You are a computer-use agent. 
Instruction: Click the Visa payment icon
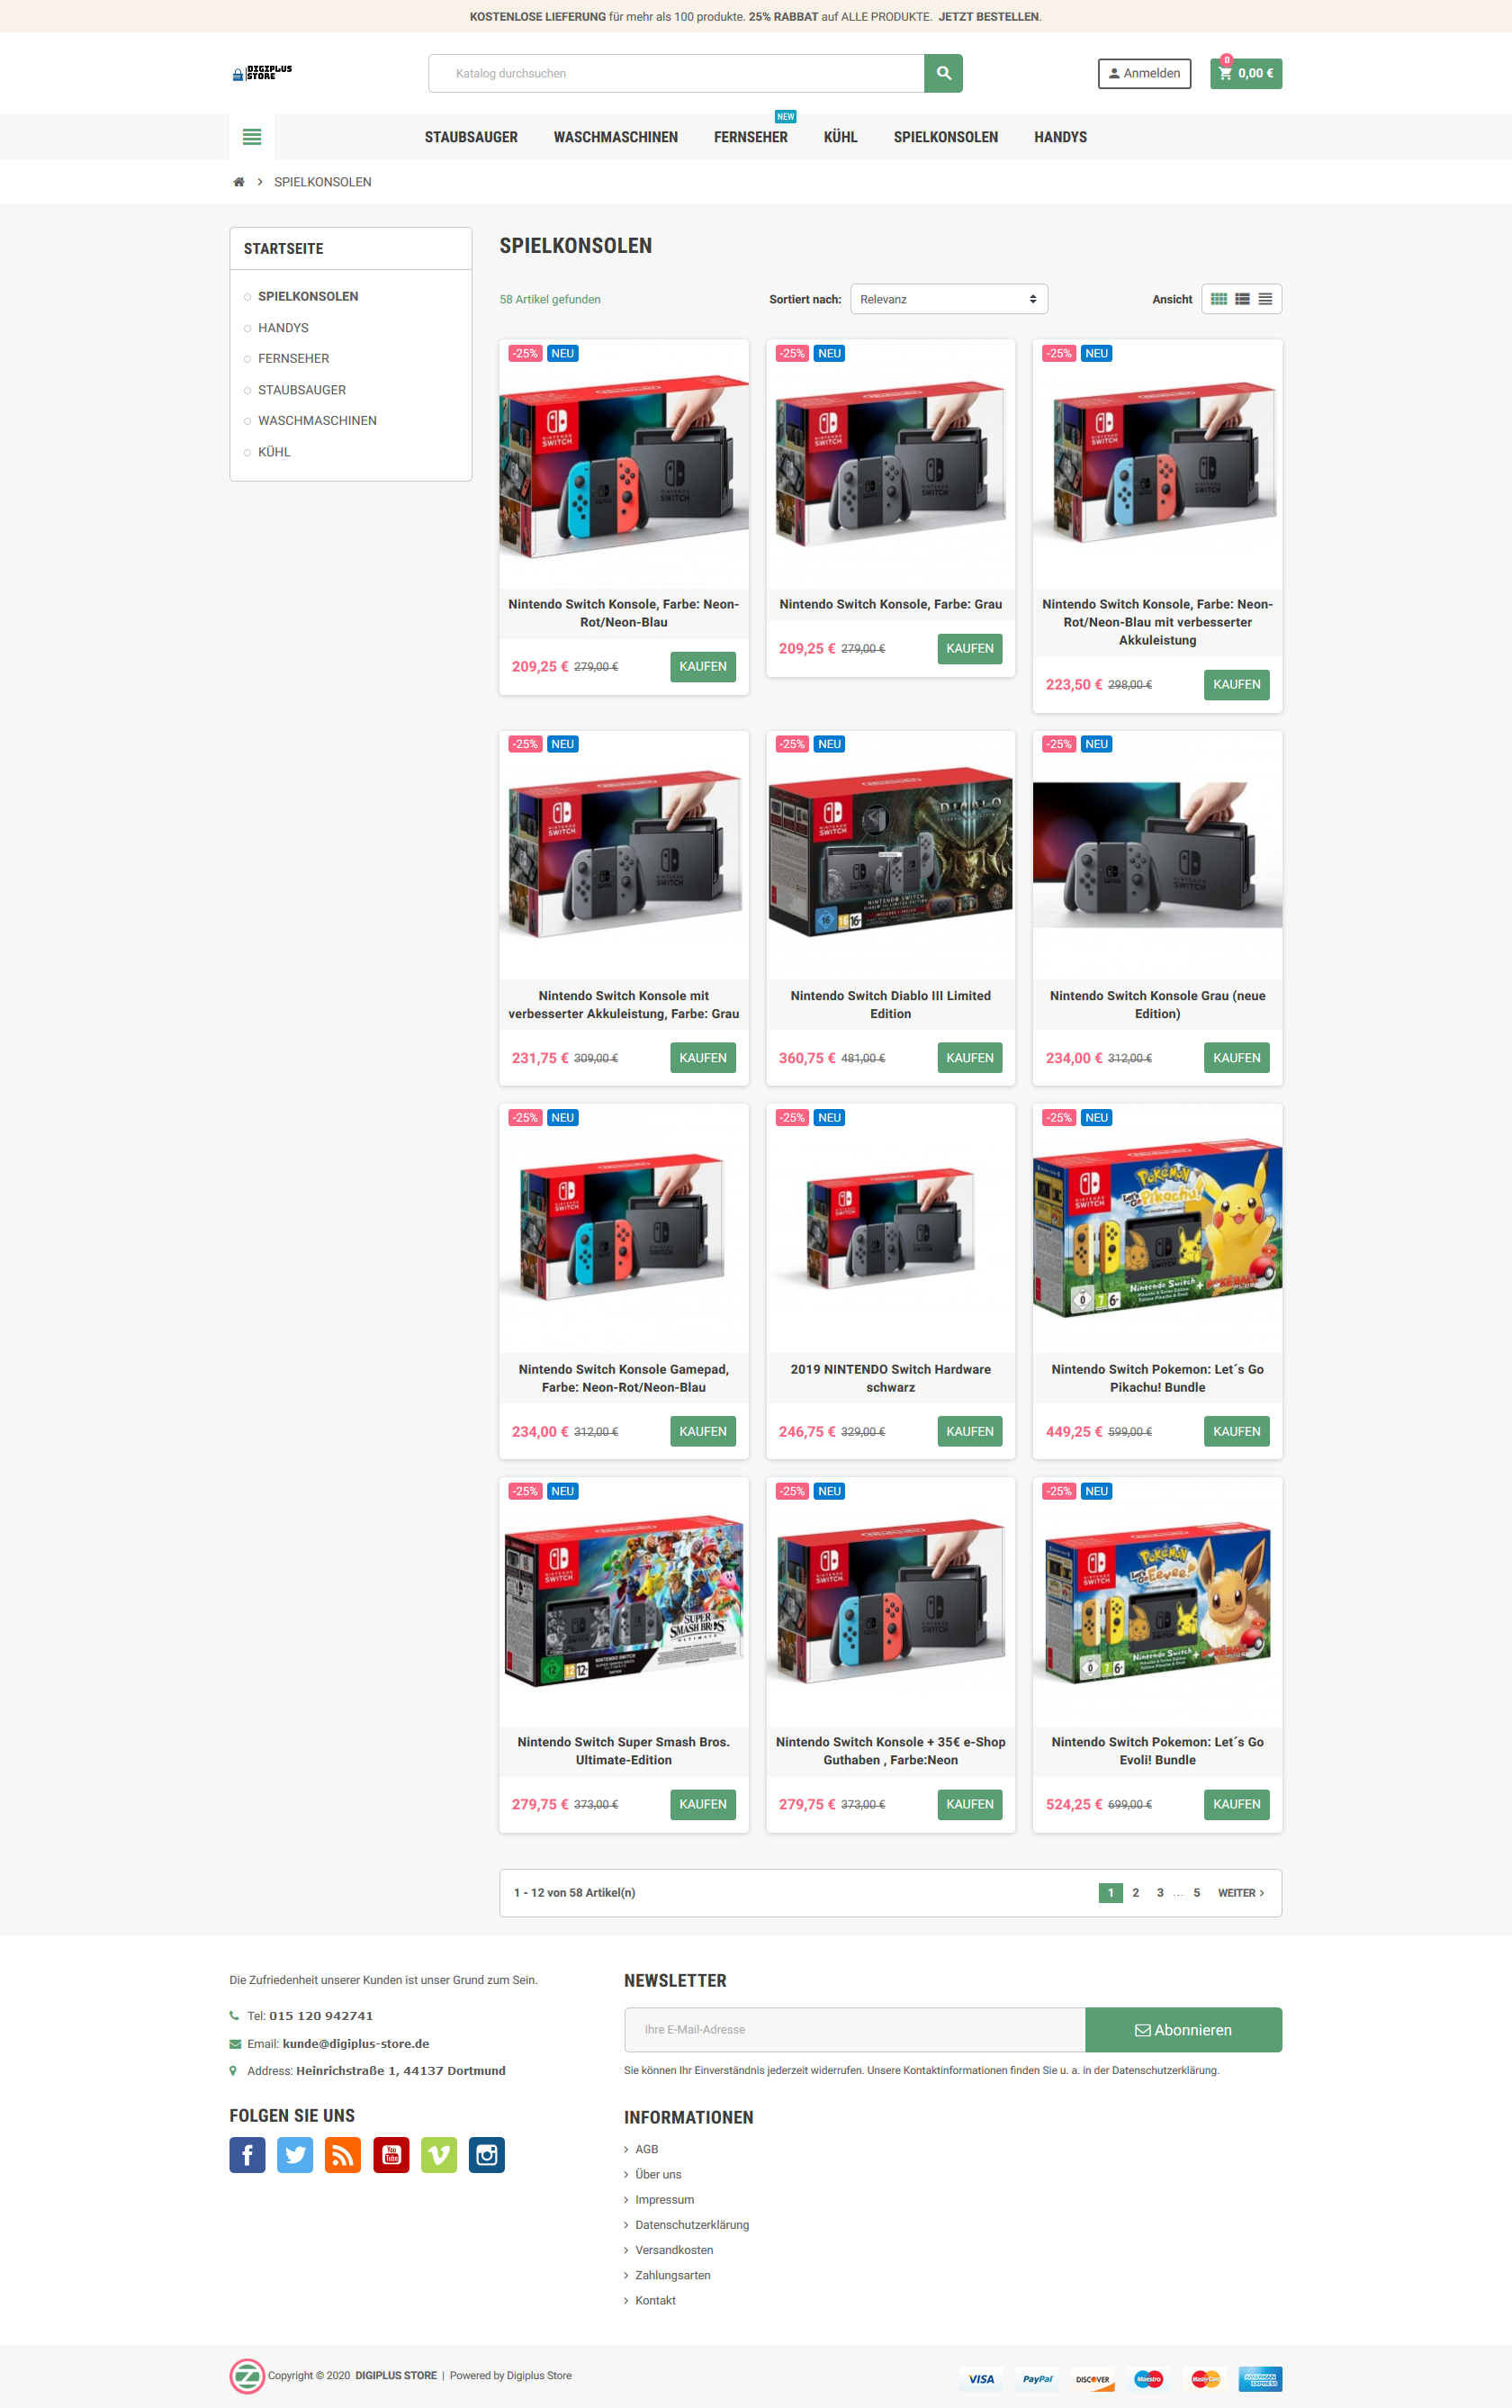981,2379
